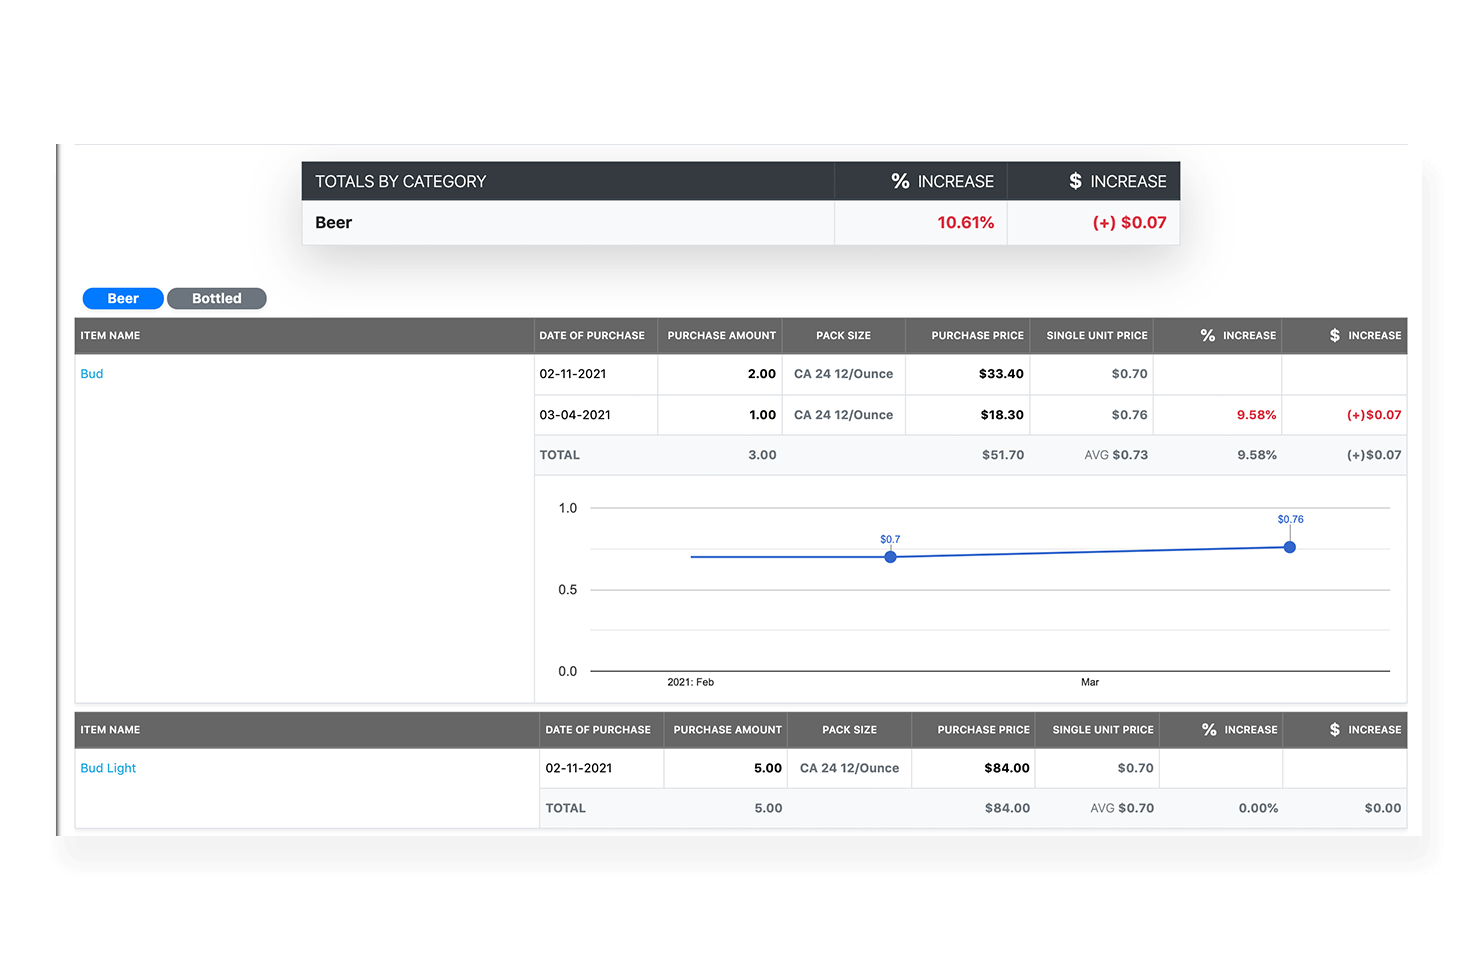This screenshot has height=976, width=1476.
Task: Click 02-11-2021 date in Bud row
Action: (x=573, y=374)
